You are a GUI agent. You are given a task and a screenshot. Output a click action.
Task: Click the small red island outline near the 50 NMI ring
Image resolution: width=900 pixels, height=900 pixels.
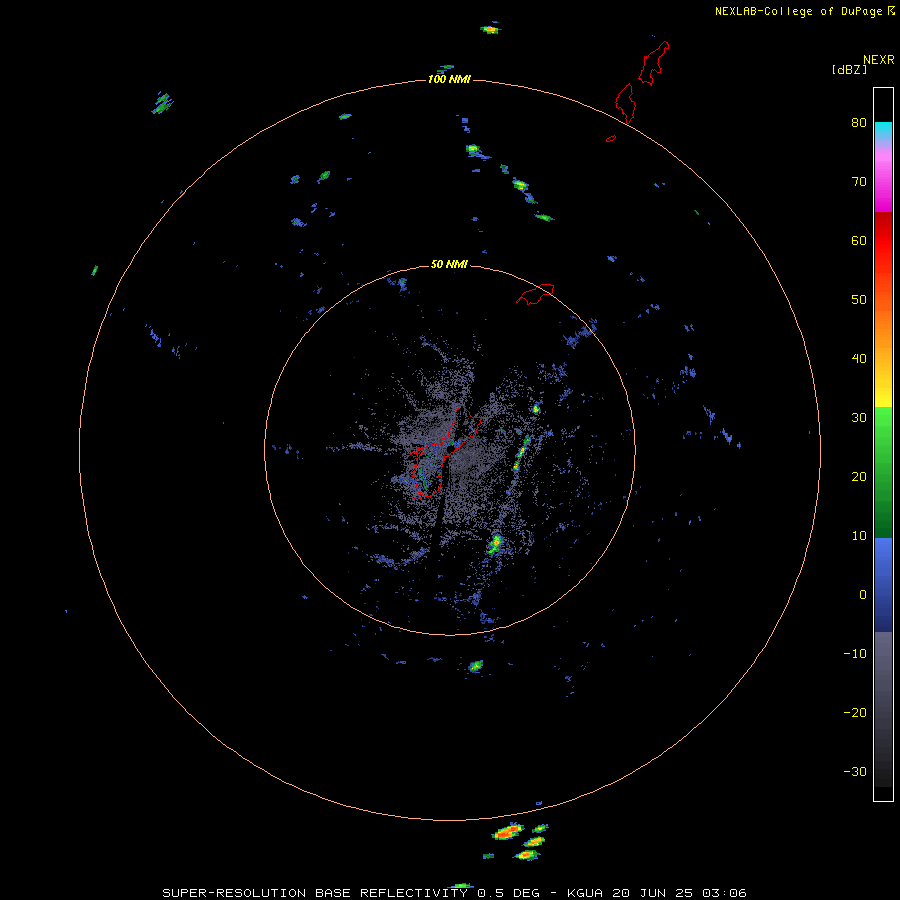(535, 293)
